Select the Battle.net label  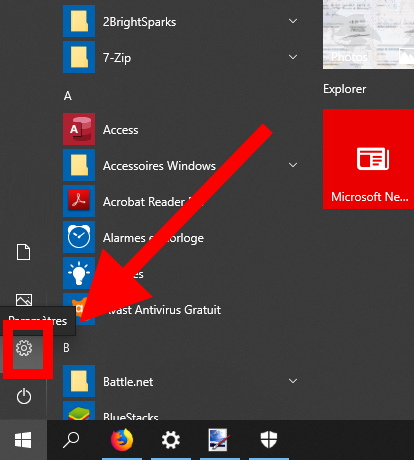point(128,382)
